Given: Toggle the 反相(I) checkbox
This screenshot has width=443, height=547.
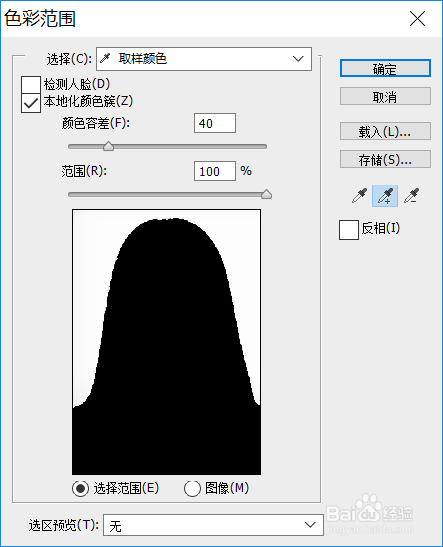Looking at the screenshot, I should pyautogui.click(x=349, y=230).
